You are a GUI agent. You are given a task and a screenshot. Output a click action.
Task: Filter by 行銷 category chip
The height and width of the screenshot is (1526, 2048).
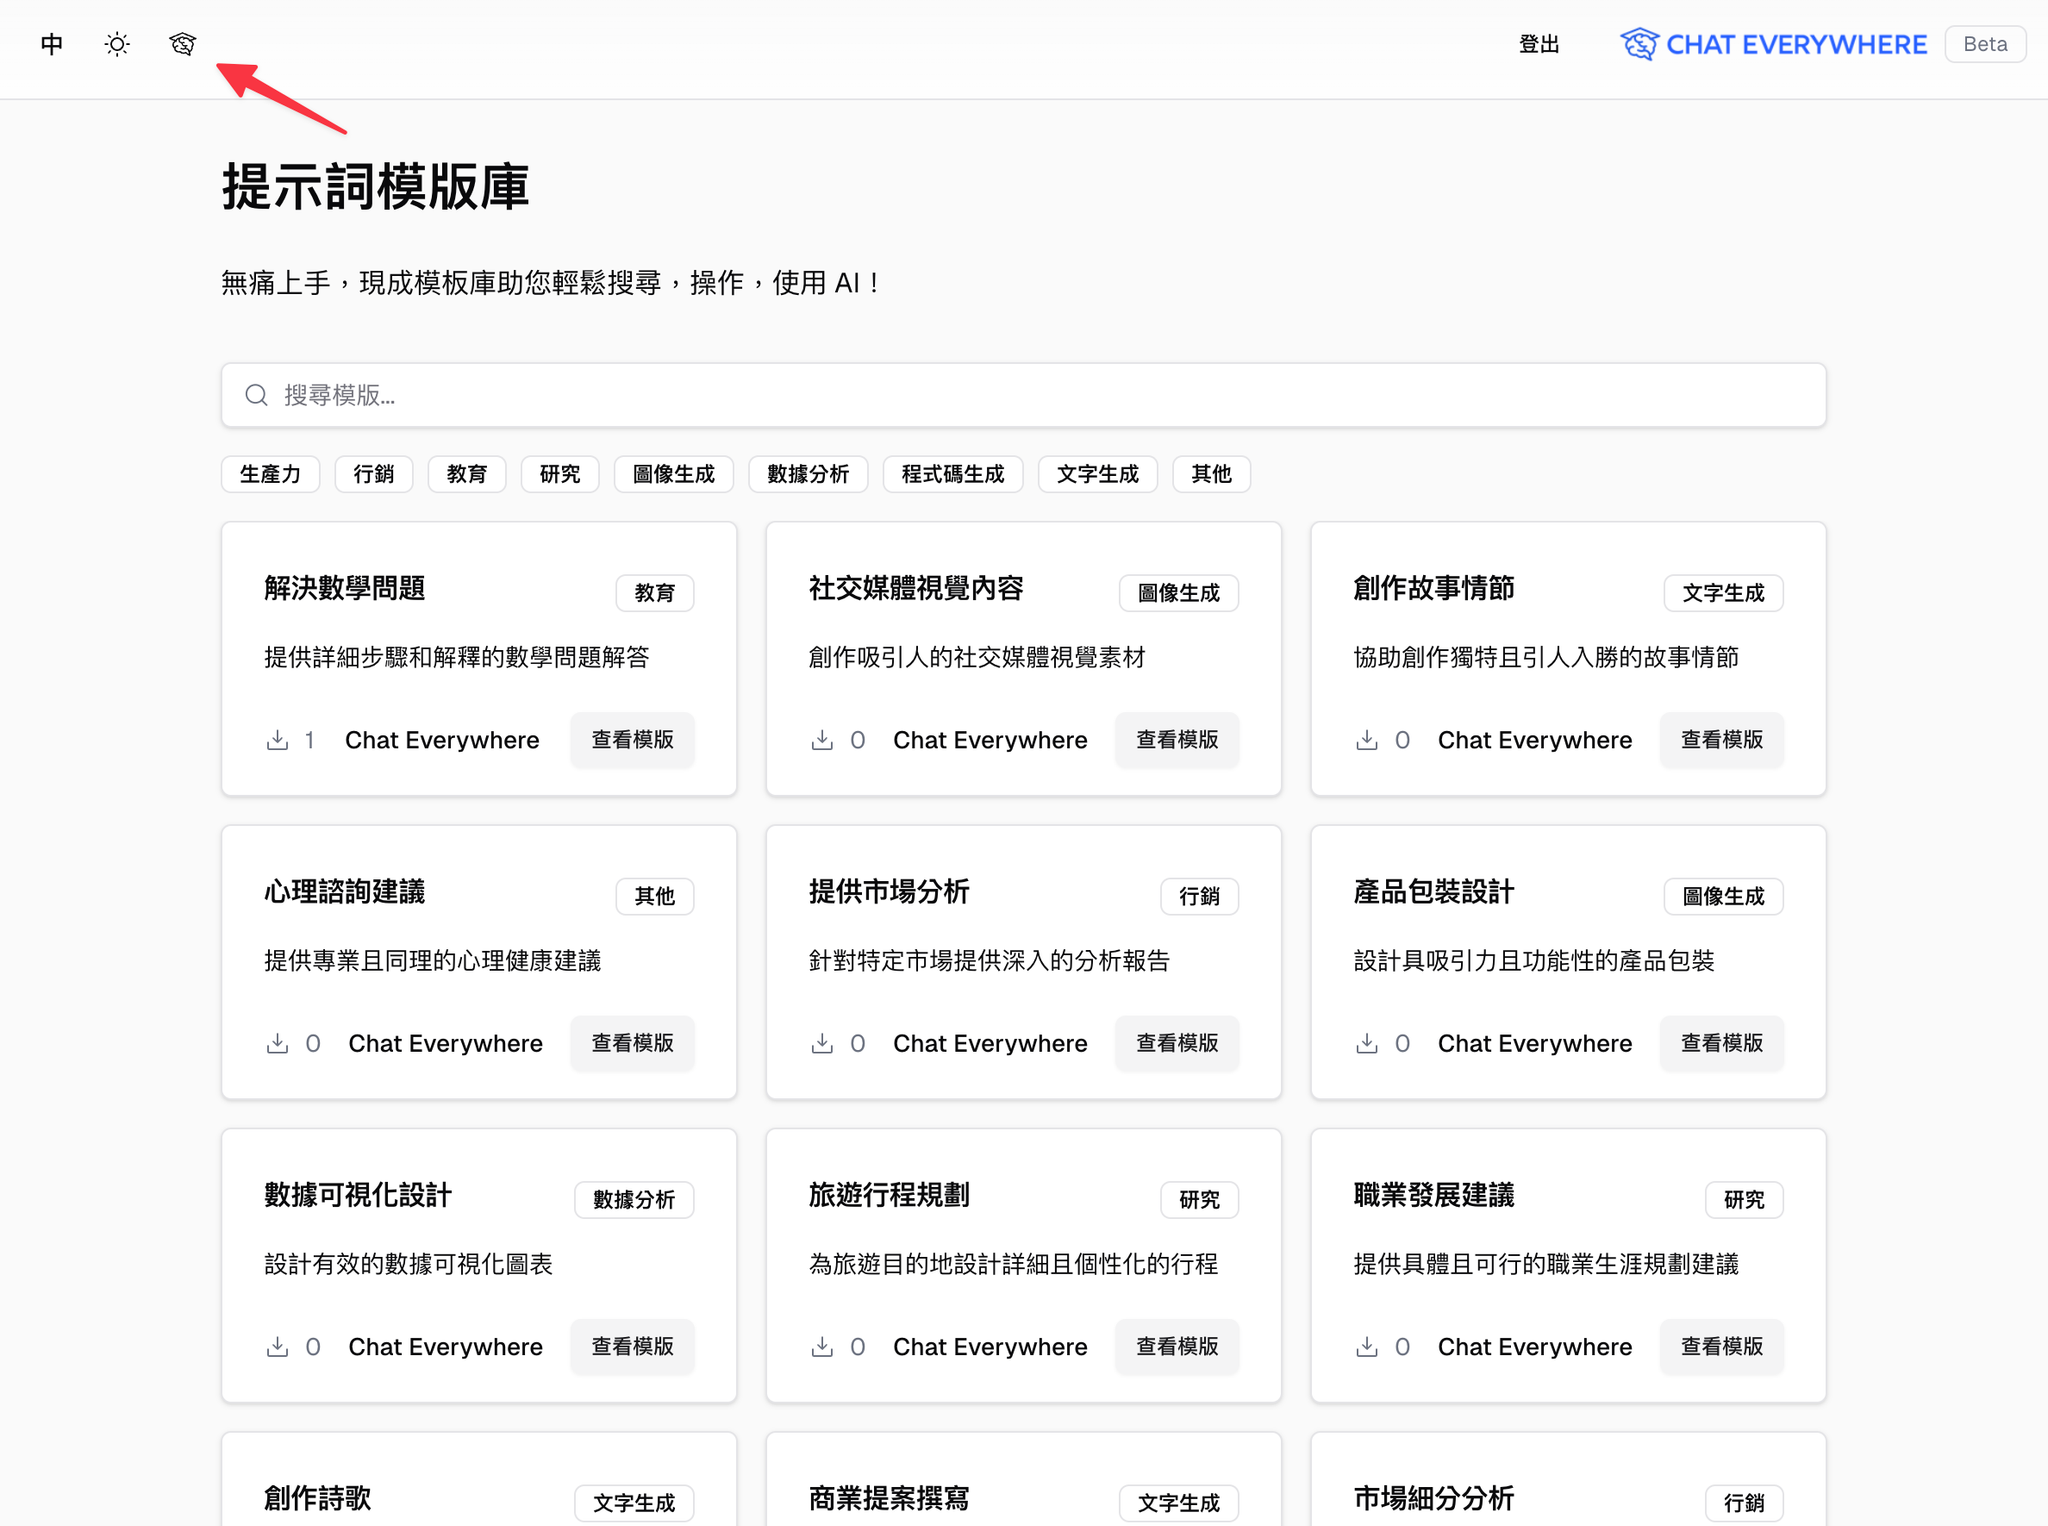tap(374, 474)
